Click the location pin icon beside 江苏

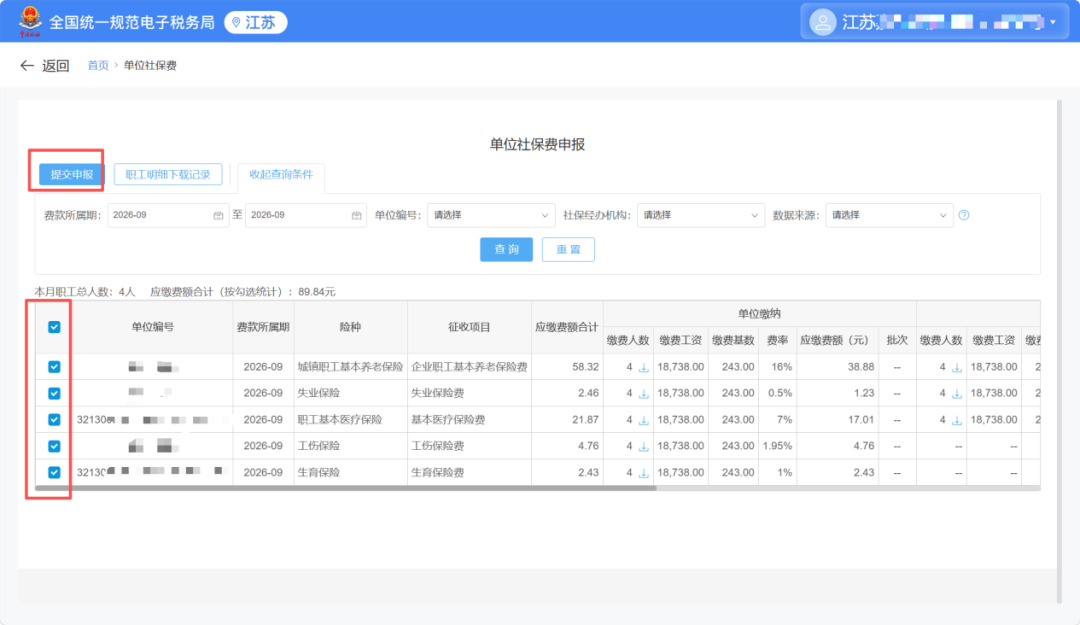click(x=236, y=23)
